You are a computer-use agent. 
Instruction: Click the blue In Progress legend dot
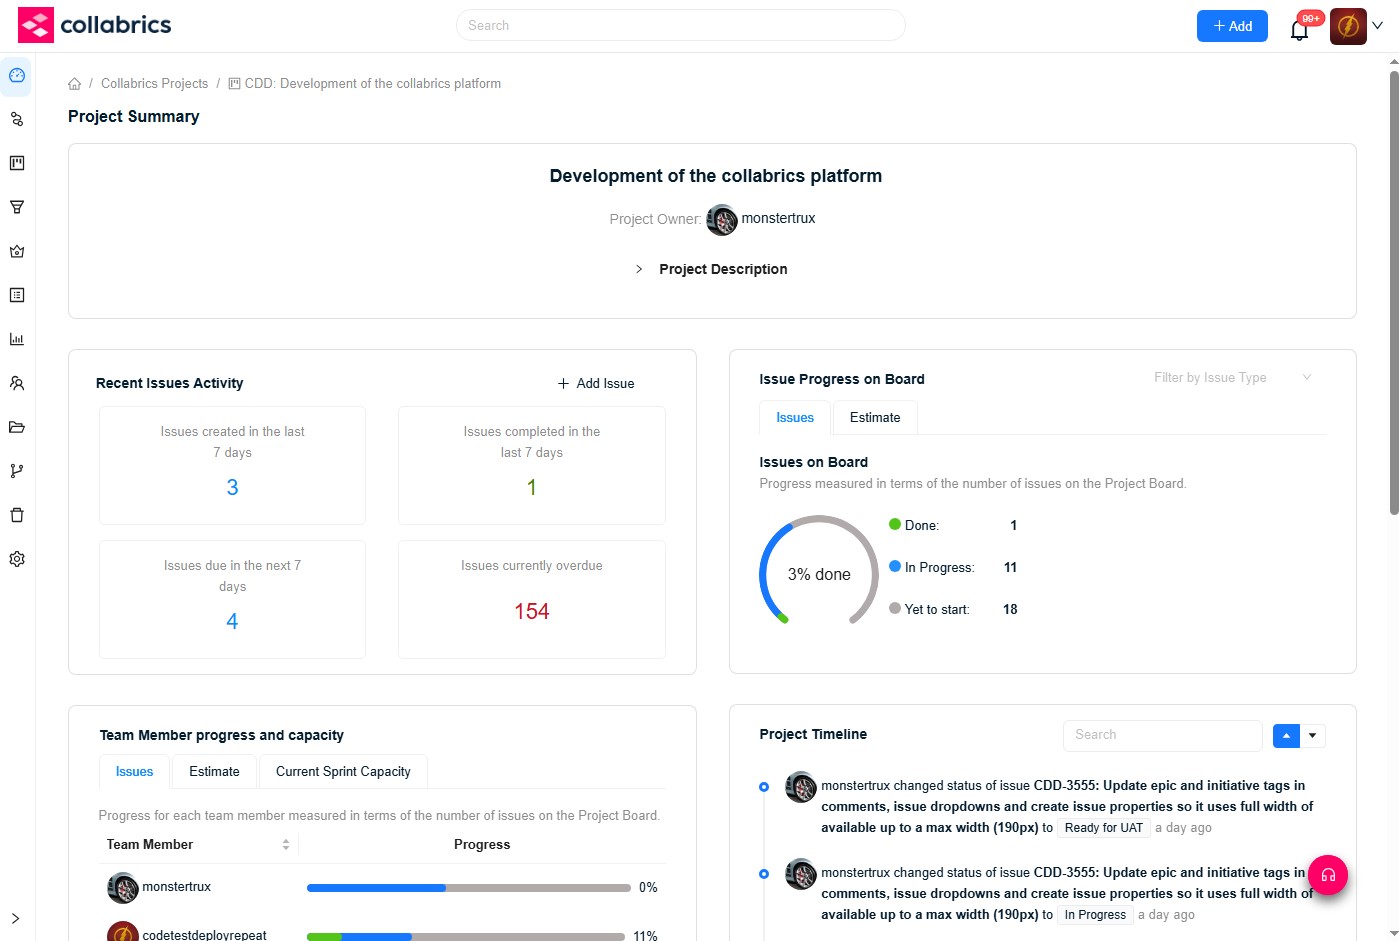(x=895, y=566)
